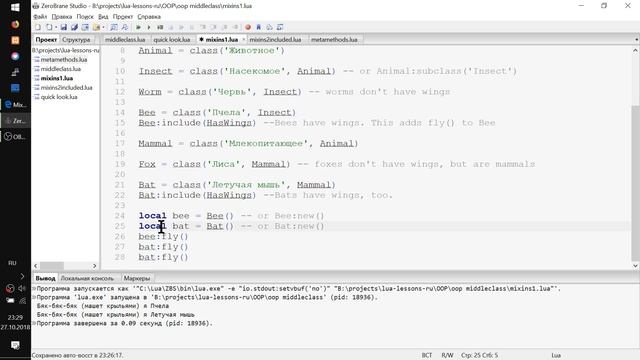Click the RU language indicator
Viewport: 640px width, 360px height.
[x=12, y=263]
